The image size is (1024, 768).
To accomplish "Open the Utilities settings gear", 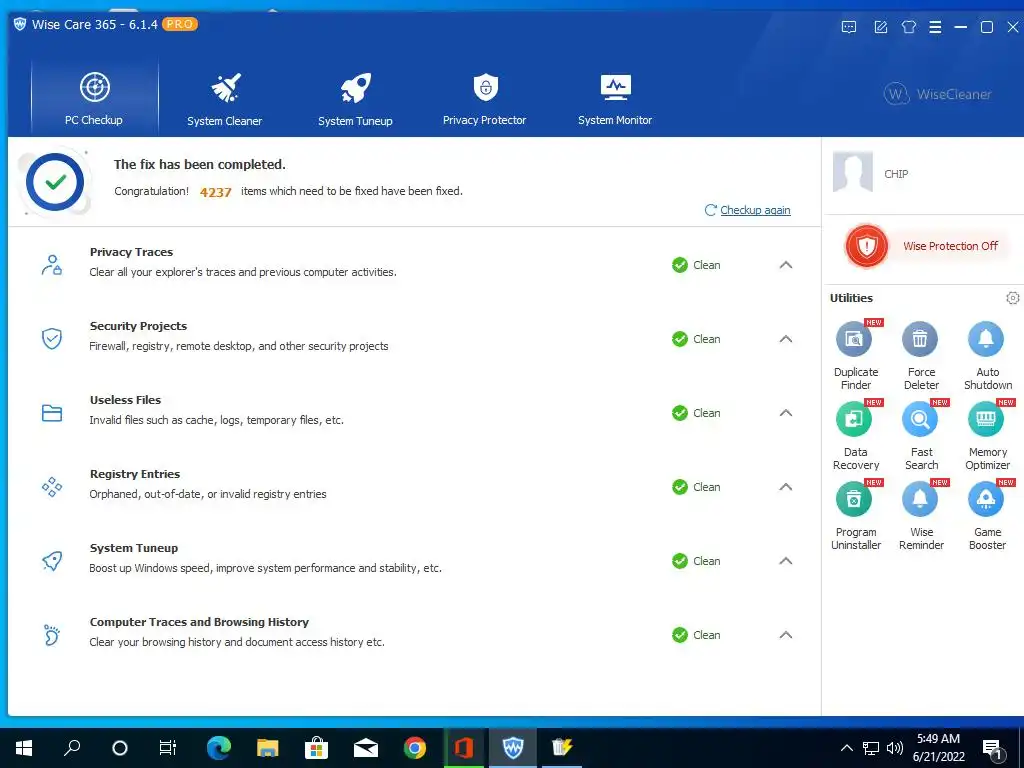I will (x=1012, y=298).
